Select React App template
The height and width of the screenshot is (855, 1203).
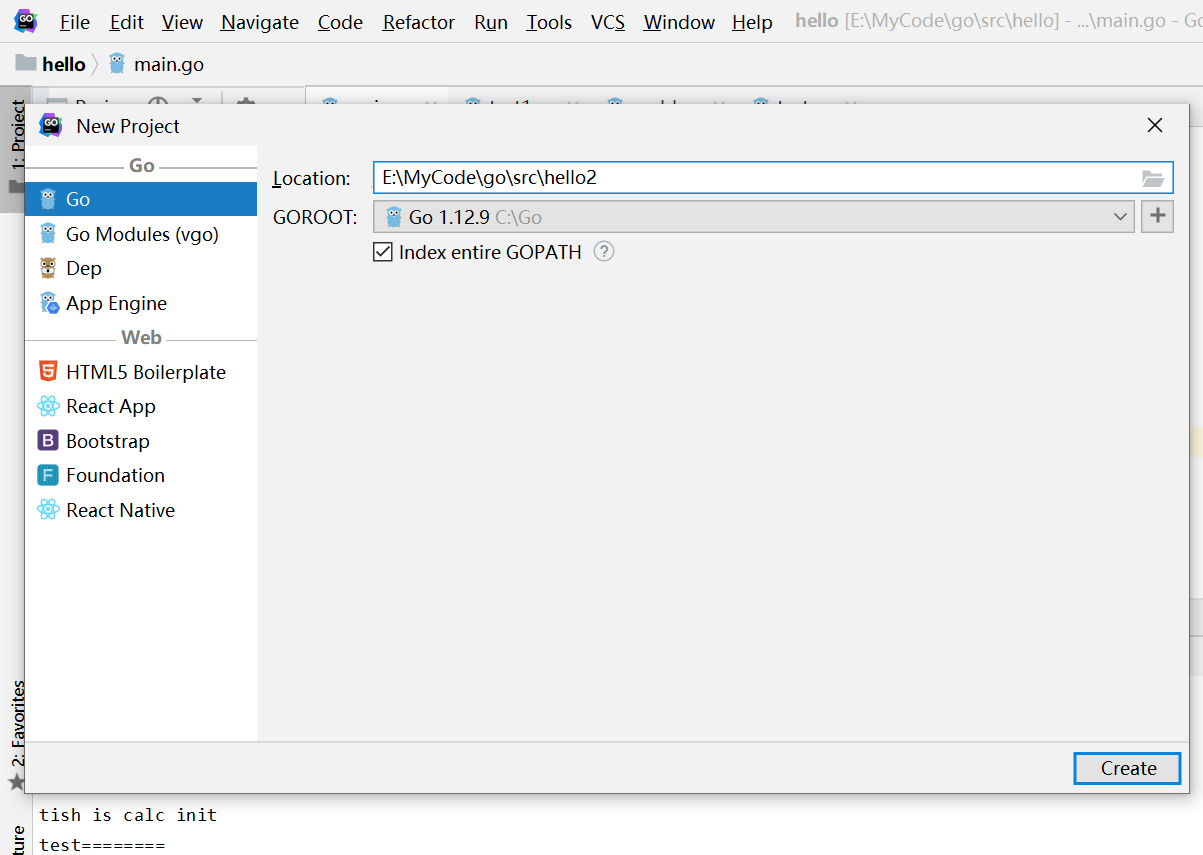pos(141,406)
